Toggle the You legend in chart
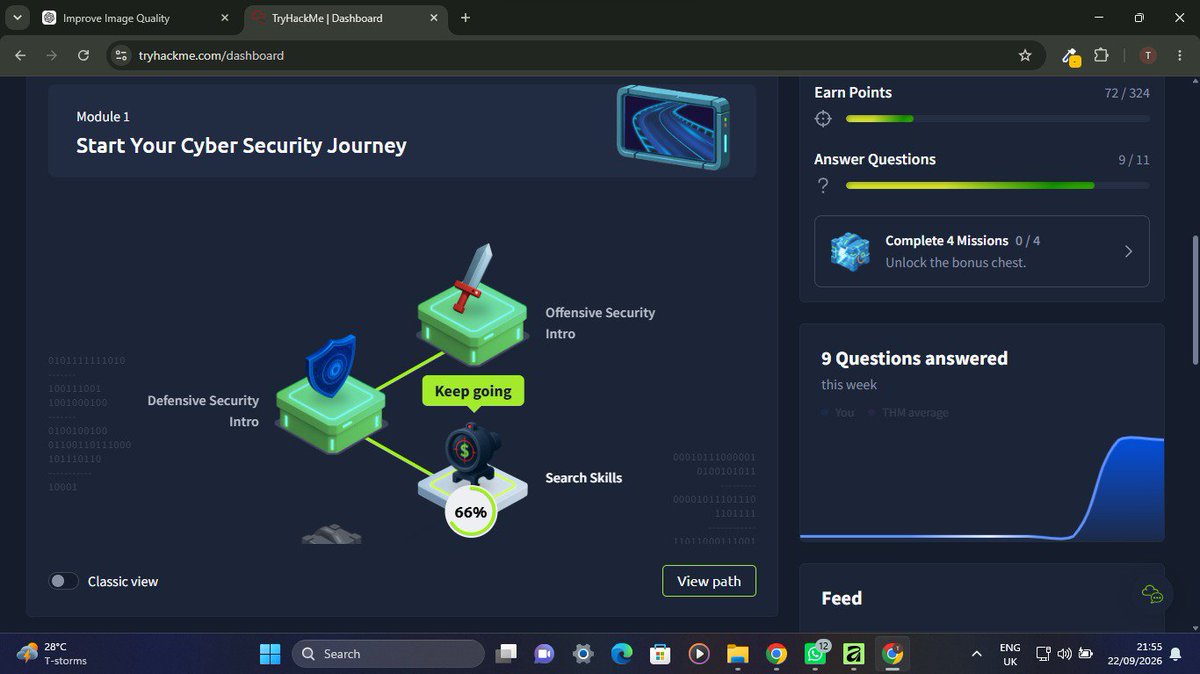Screen dimensions: 1200x674 838,413
